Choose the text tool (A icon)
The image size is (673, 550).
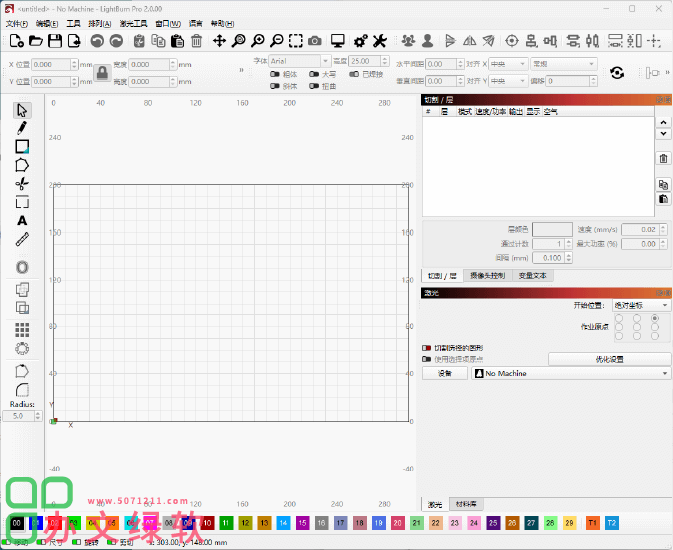click(22, 220)
